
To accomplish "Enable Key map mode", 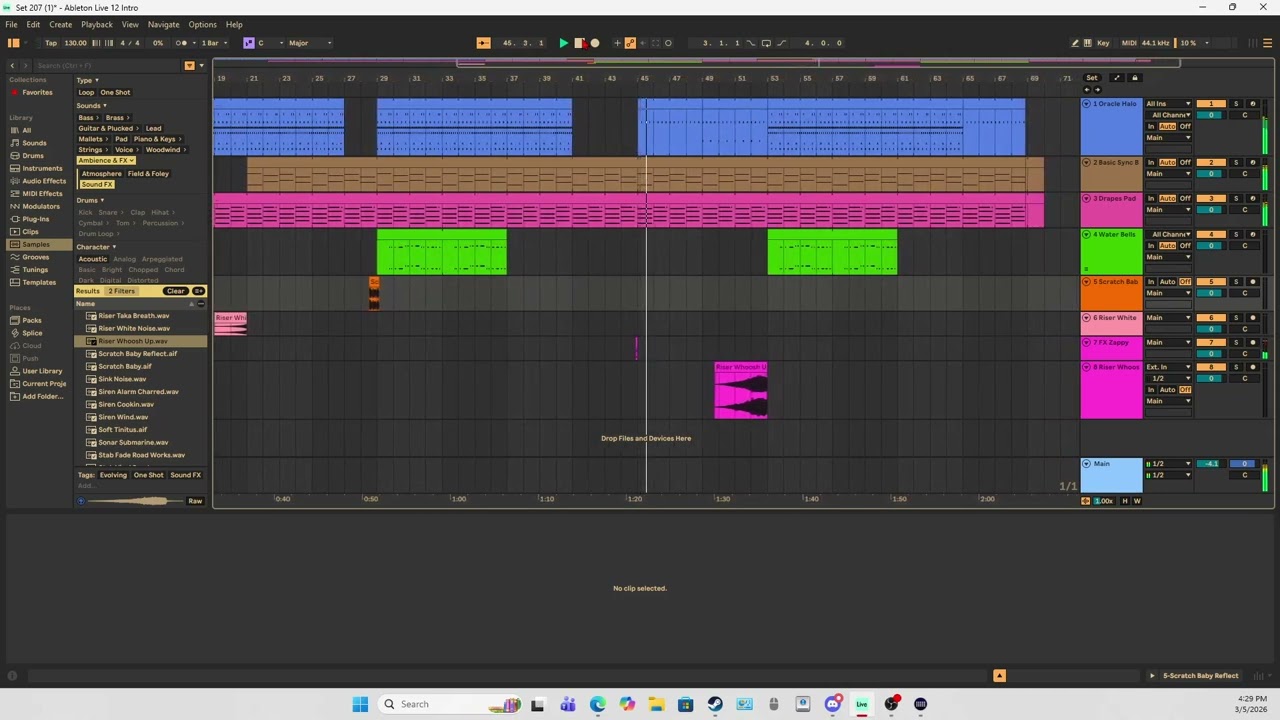I will coord(1103,43).
